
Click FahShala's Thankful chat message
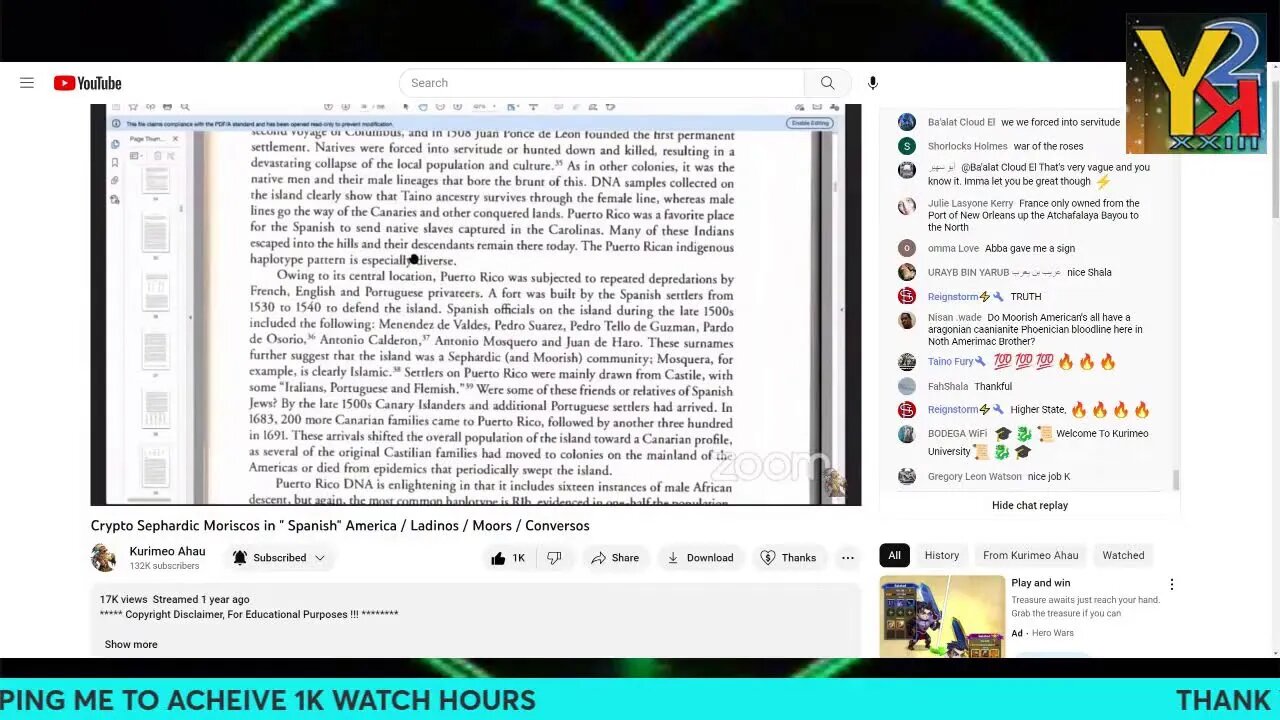(x=993, y=387)
